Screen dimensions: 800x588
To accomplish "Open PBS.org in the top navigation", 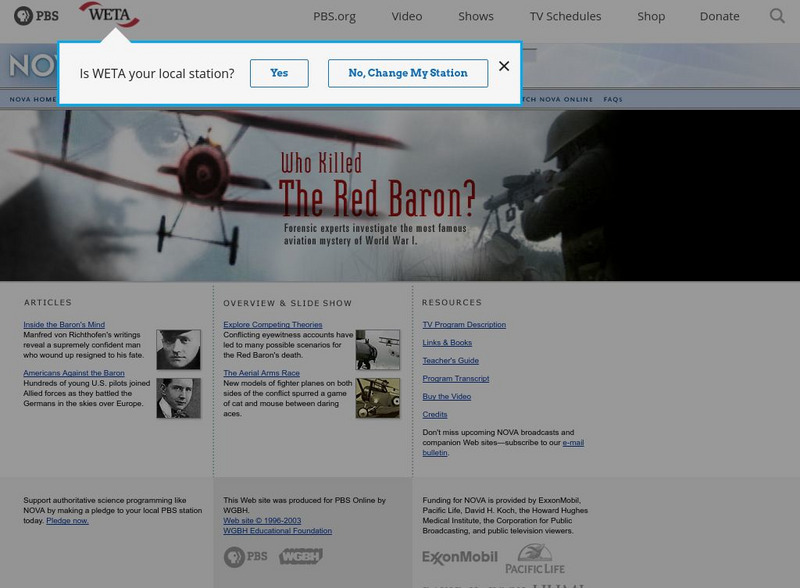I will (334, 16).
